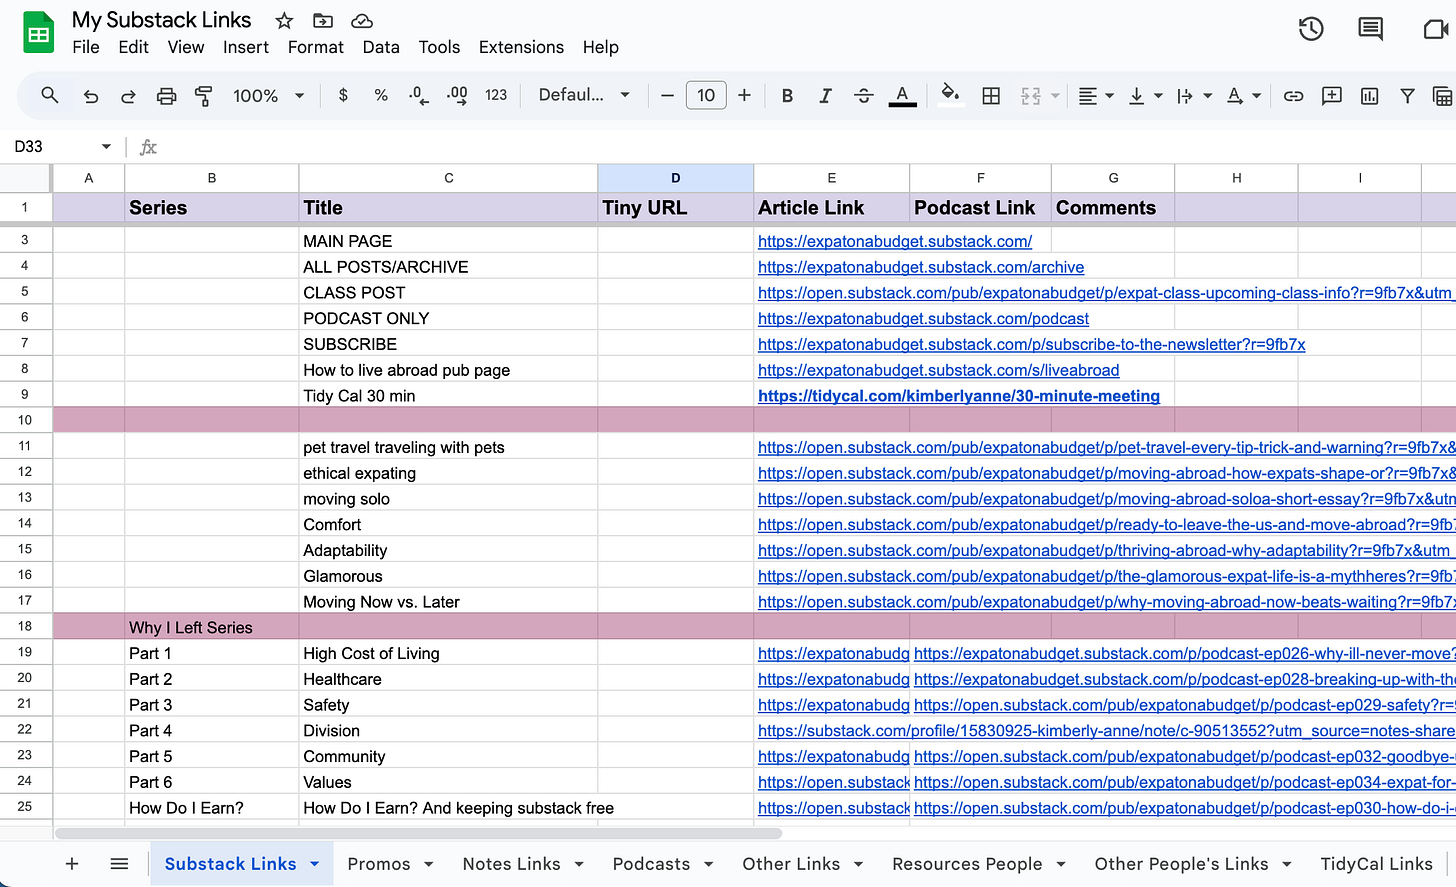Click the merge cells icon
Image resolution: width=1456 pixels, height=887 pixels.
[1030, 95]
